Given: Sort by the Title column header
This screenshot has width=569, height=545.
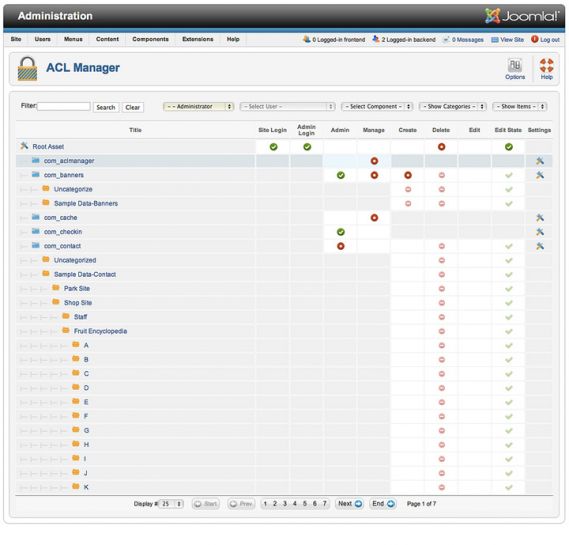Looking at the screenshot, I should [x=135, y=130].
